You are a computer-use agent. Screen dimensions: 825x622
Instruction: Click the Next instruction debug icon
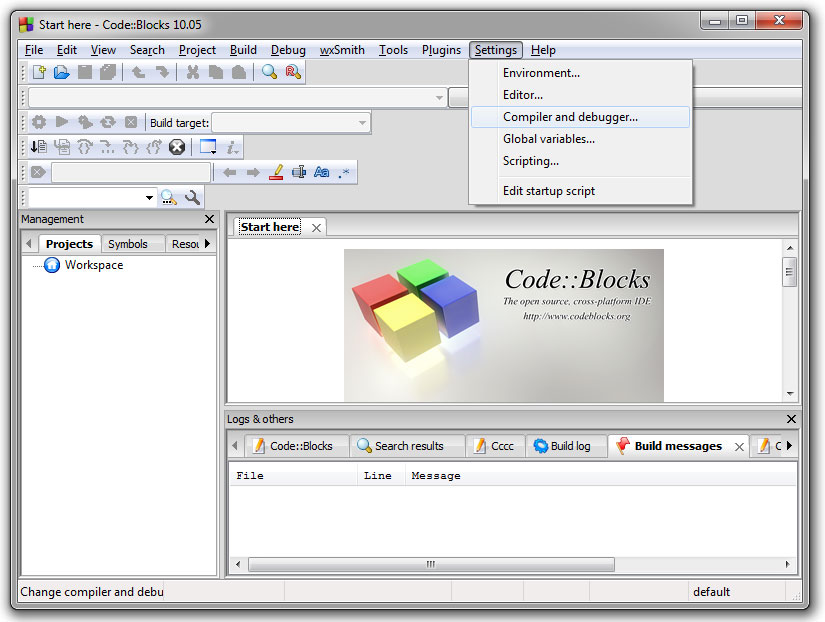(107, 147)
